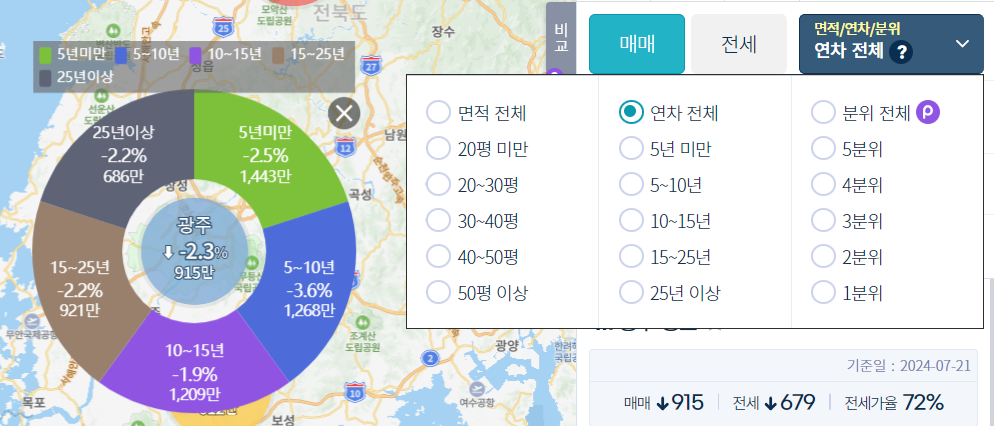This screenshot has height=426, width=994.
Task: Close the donut chart with X icon
Action: (x=344, y=114)
